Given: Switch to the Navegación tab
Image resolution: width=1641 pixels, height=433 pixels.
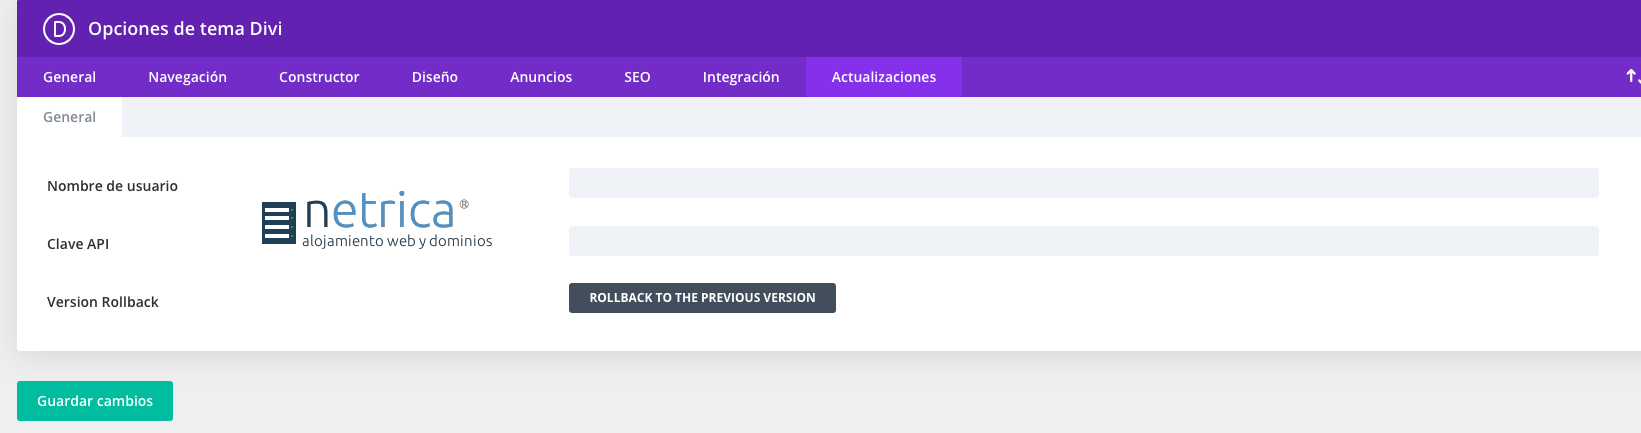Looking at the screenshot, I should [187, 77].
